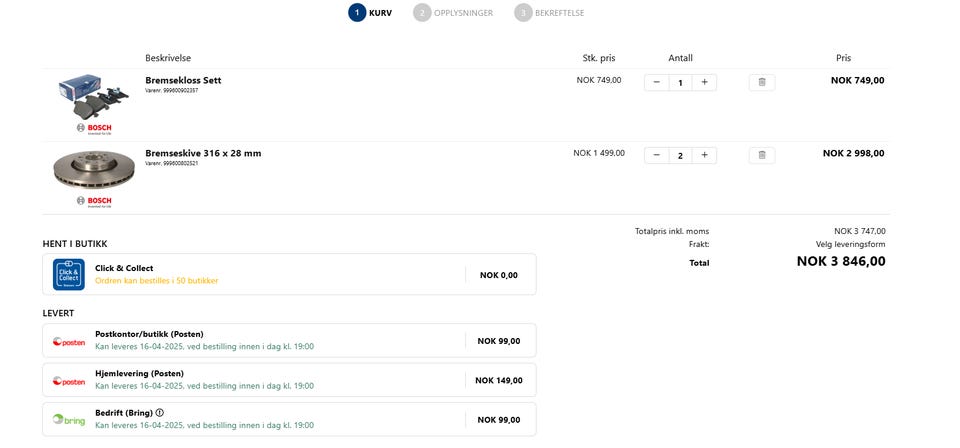Image resolution: width=960 pixels, height=448 pixels.
Task: Increase Bremsekloss Sett quantity with plus
Action: (704, 82)
